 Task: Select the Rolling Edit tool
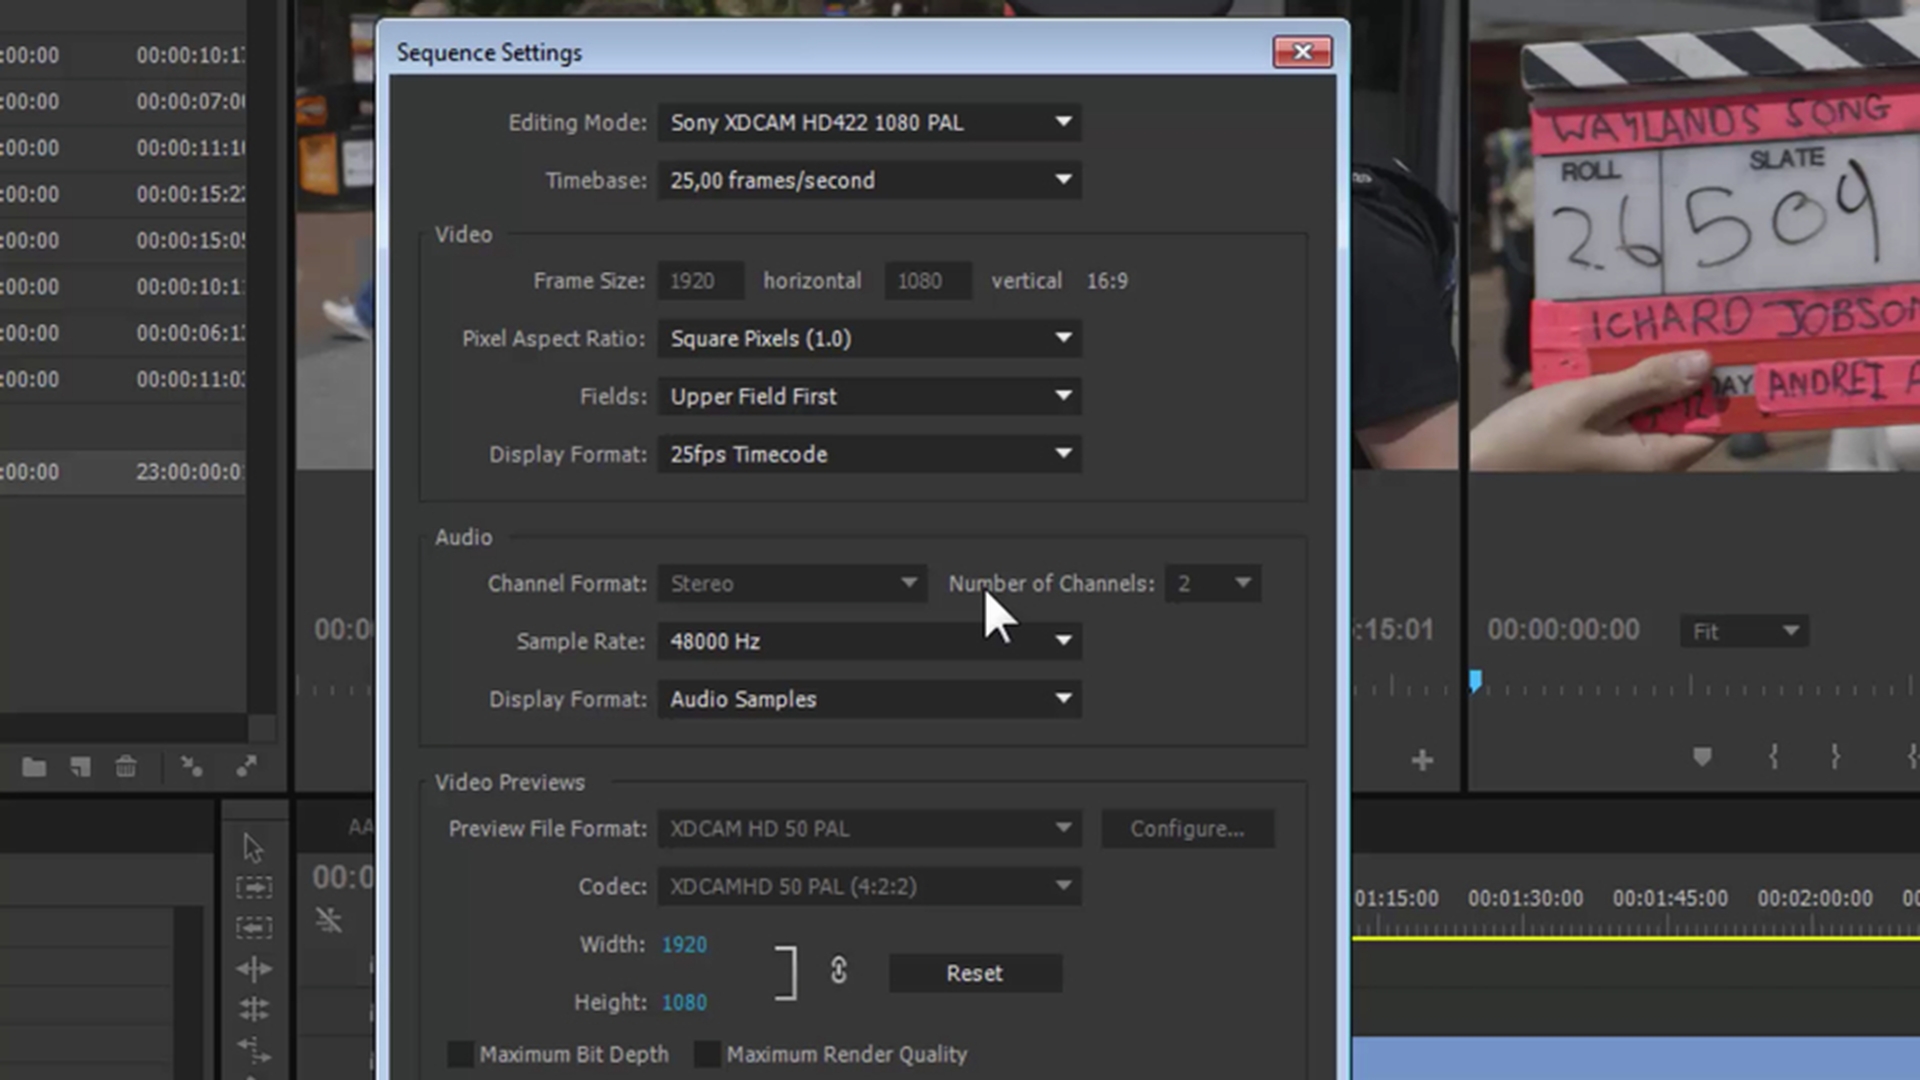click(x=253, y=1009)
